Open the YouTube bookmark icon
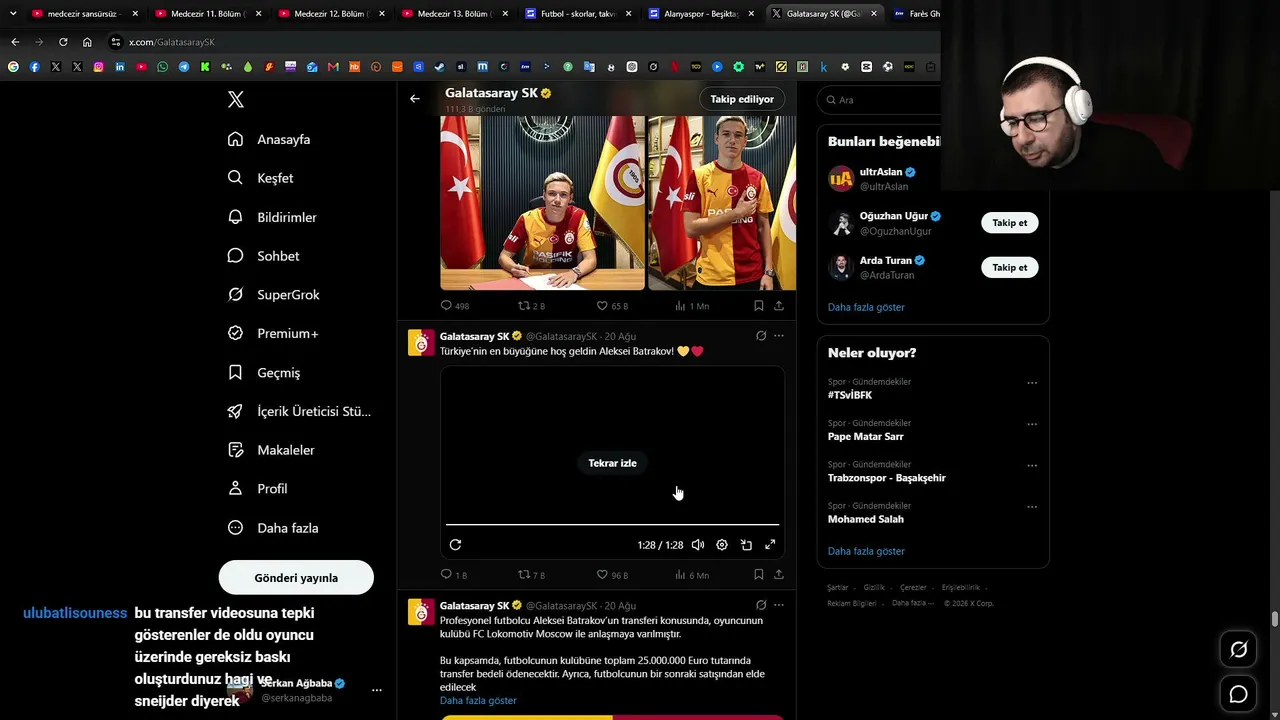The width and height of the screenshot is (1280, 720). click(141, 67)
